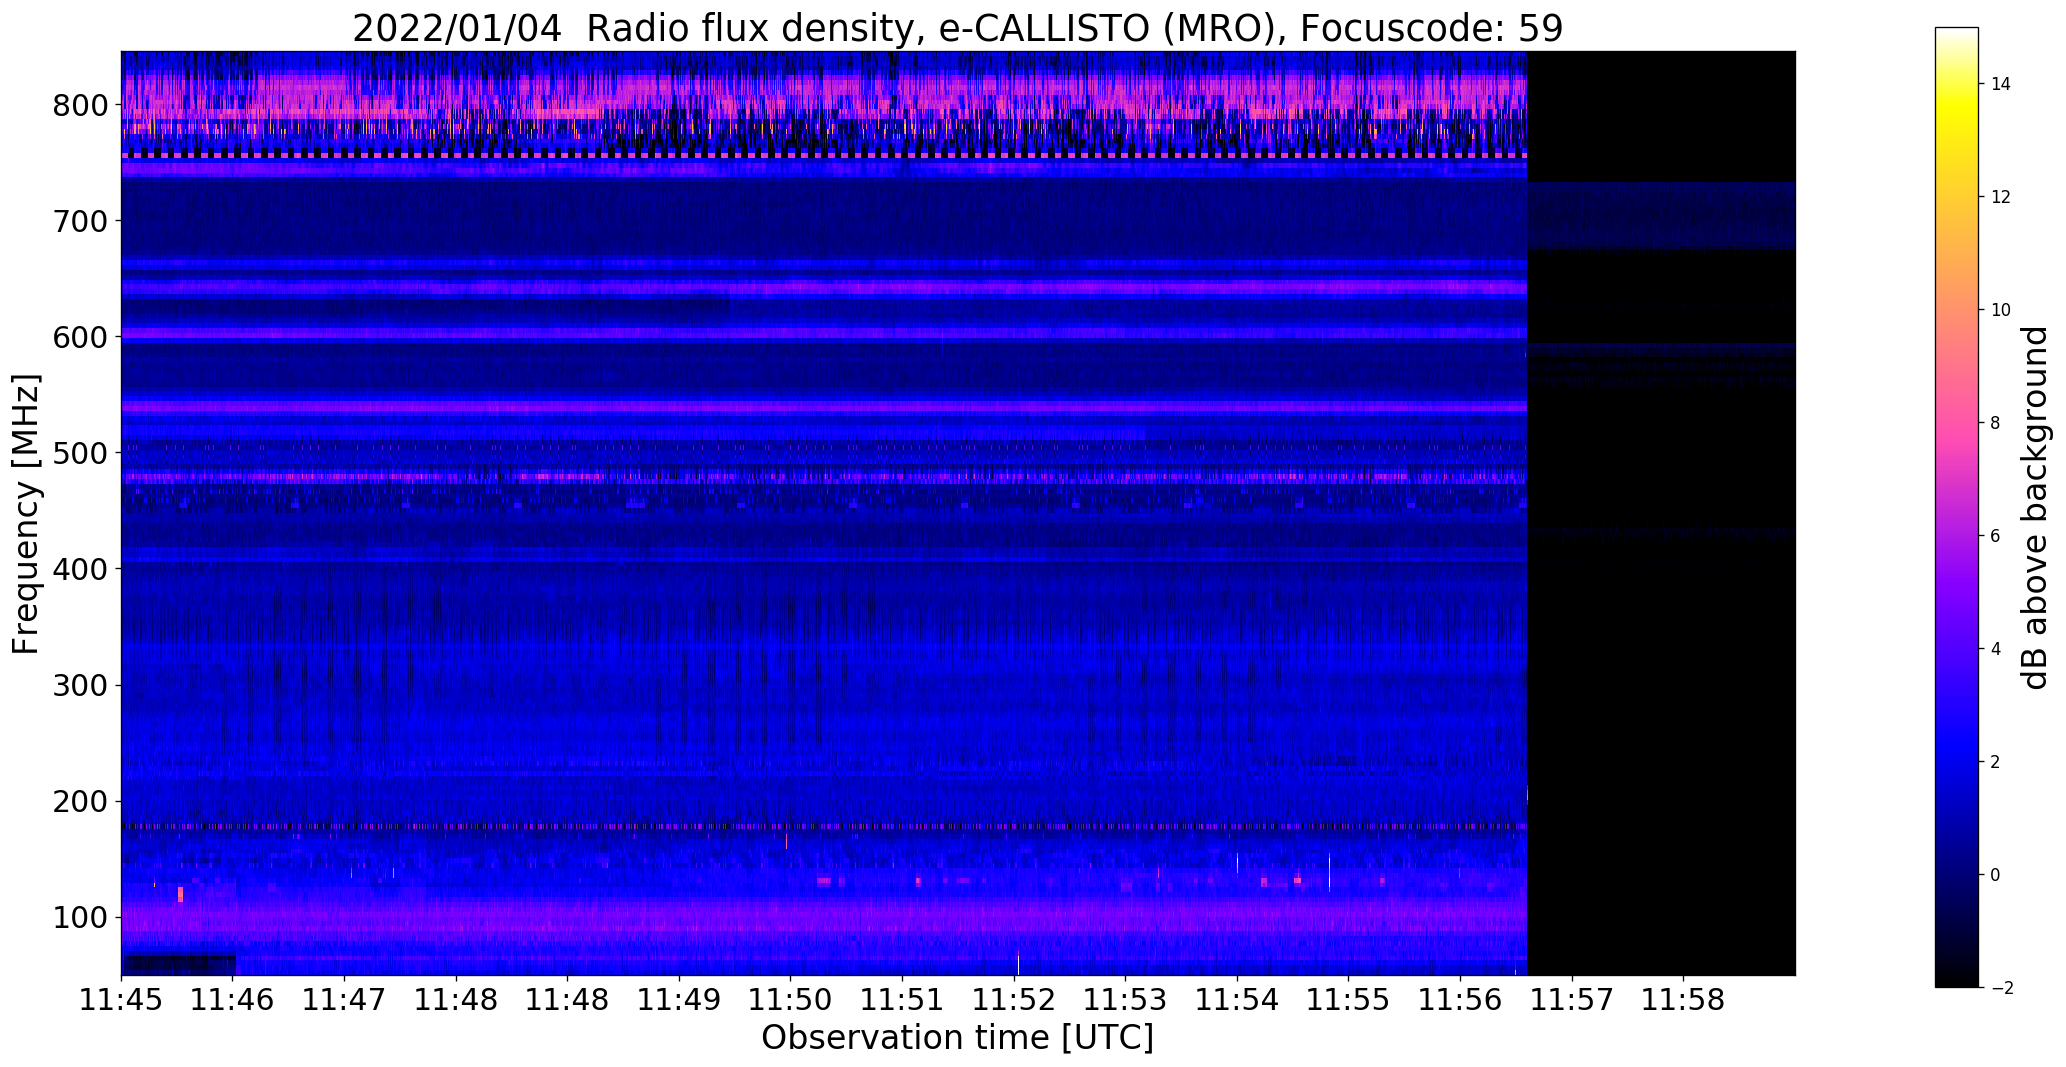Click the 'Observation time [UTC]' x-axis label
Image resolution: width=2066 pixels, height=1067 pixels.
957,1038
